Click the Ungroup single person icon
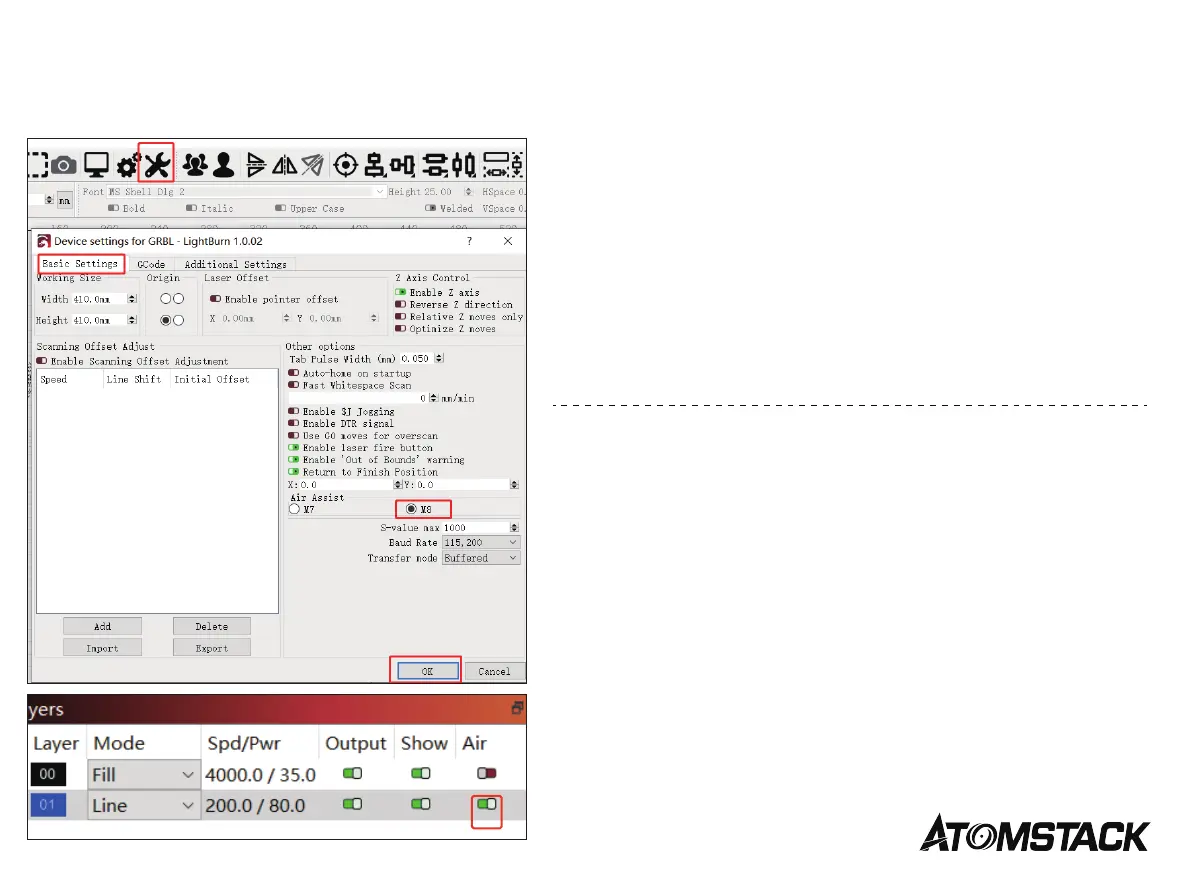Screen dimensions: 1191x884 pyautogui.click(x=223, y=164)
